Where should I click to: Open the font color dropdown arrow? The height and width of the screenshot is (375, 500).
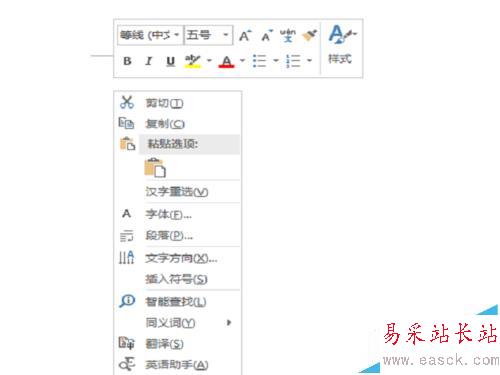242,61
